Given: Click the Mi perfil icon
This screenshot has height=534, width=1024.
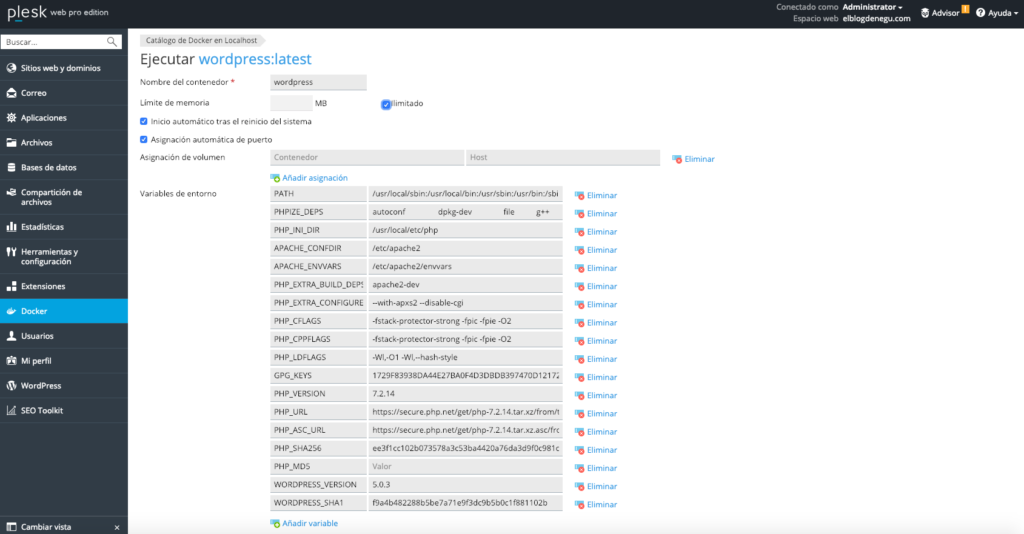Looking at the screenshot, I should click(x=11, y=360).
